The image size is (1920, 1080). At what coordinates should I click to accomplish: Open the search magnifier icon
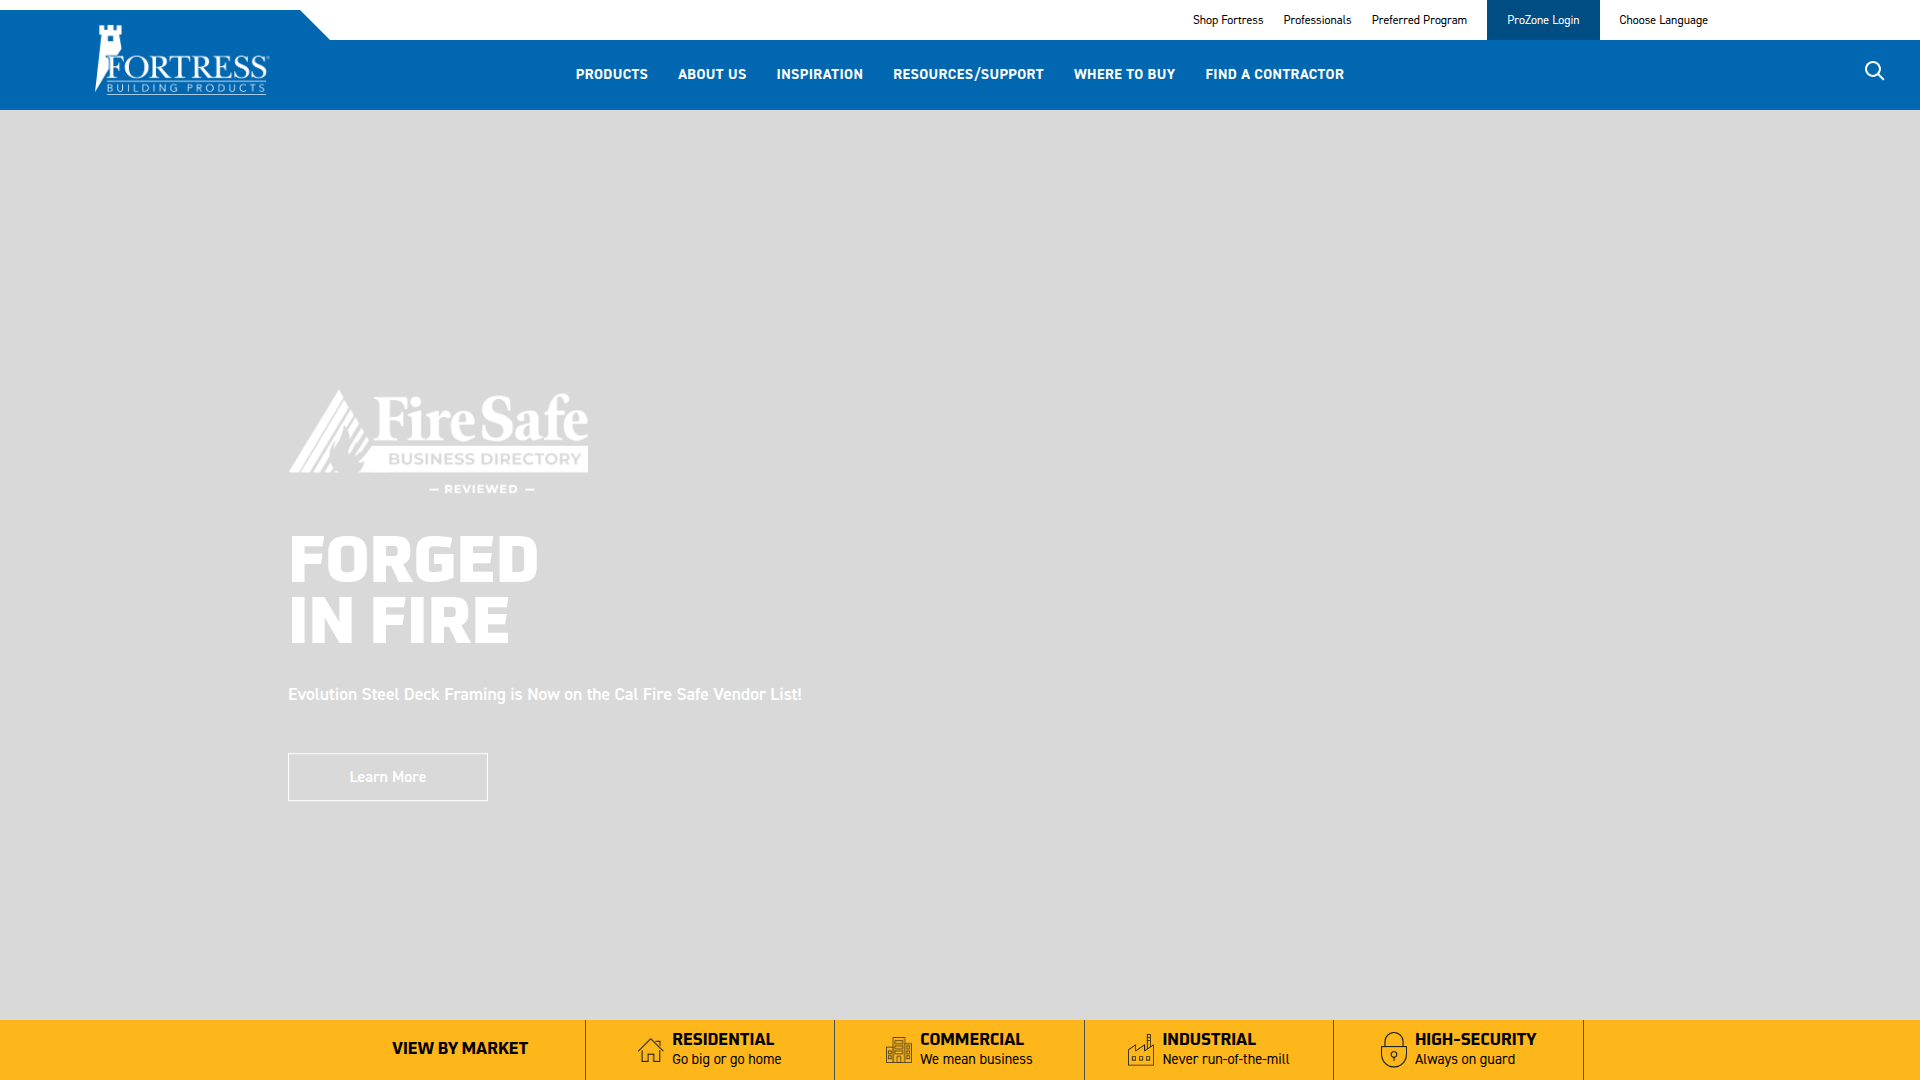coord(1874,71)
